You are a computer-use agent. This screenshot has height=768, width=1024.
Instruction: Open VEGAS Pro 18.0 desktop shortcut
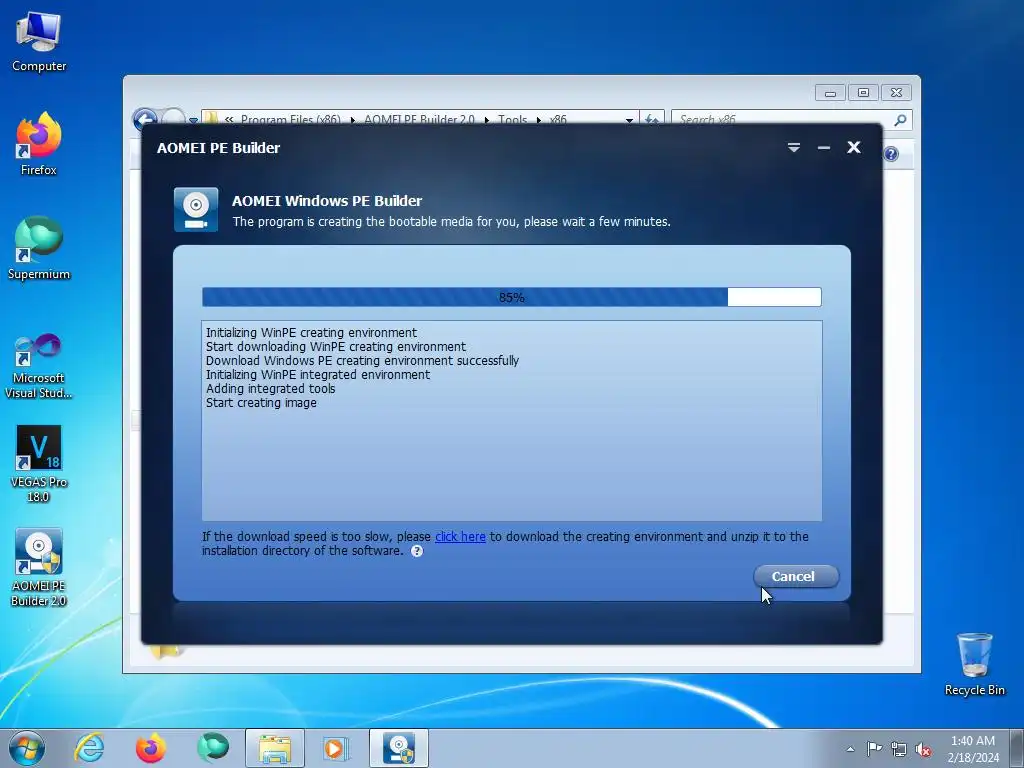(39, 464)
